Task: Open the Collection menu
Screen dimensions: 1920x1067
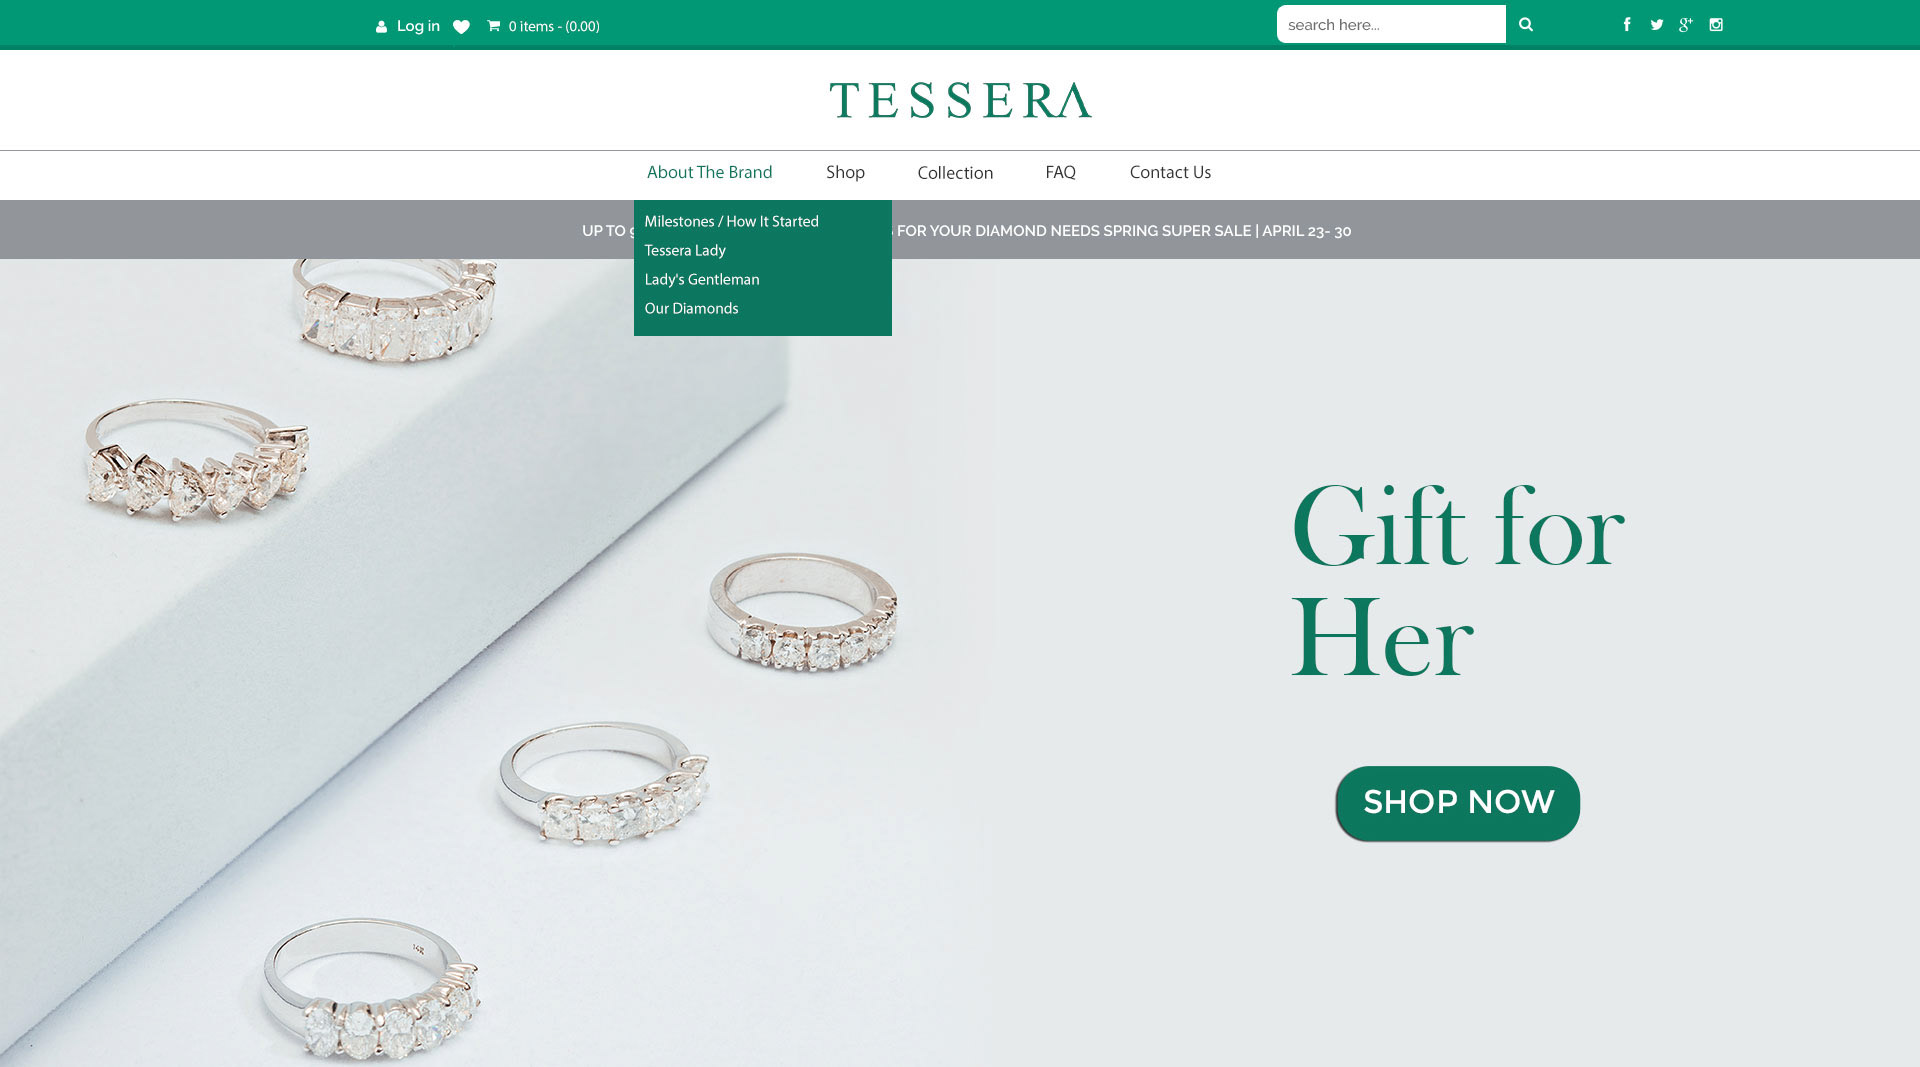Action: pos(955,173)
